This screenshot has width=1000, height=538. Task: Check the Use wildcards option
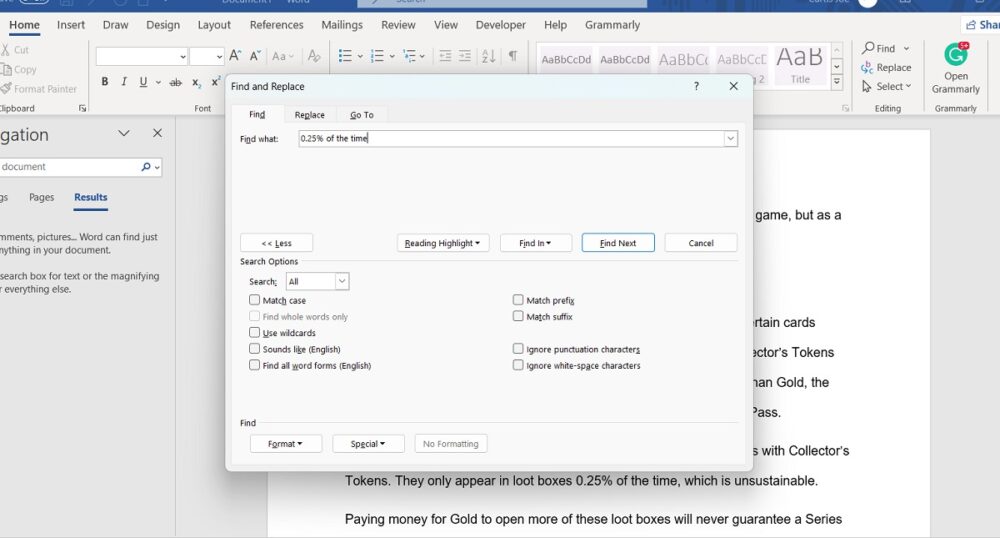[254, 333]
